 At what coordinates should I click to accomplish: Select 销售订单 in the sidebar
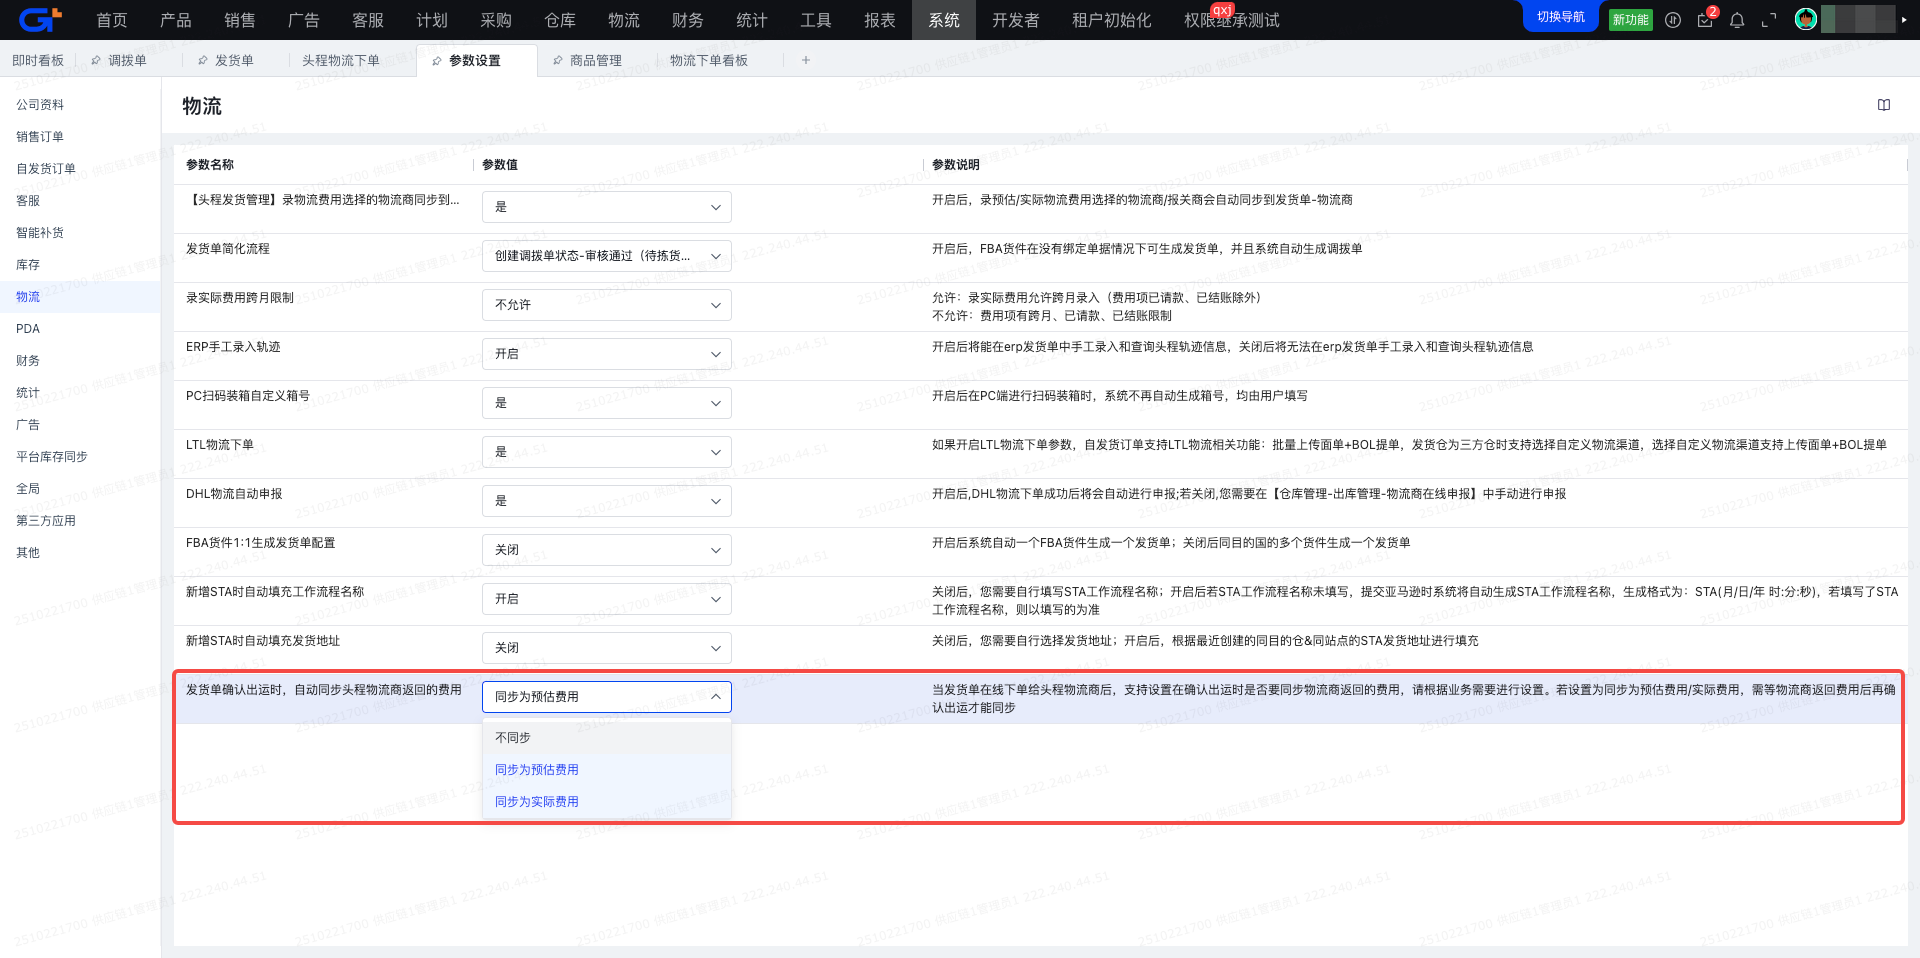pos(80,137)
